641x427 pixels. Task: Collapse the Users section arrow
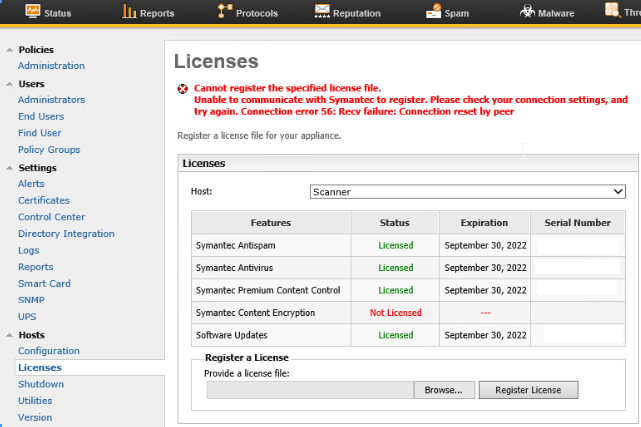coord(9,84)
